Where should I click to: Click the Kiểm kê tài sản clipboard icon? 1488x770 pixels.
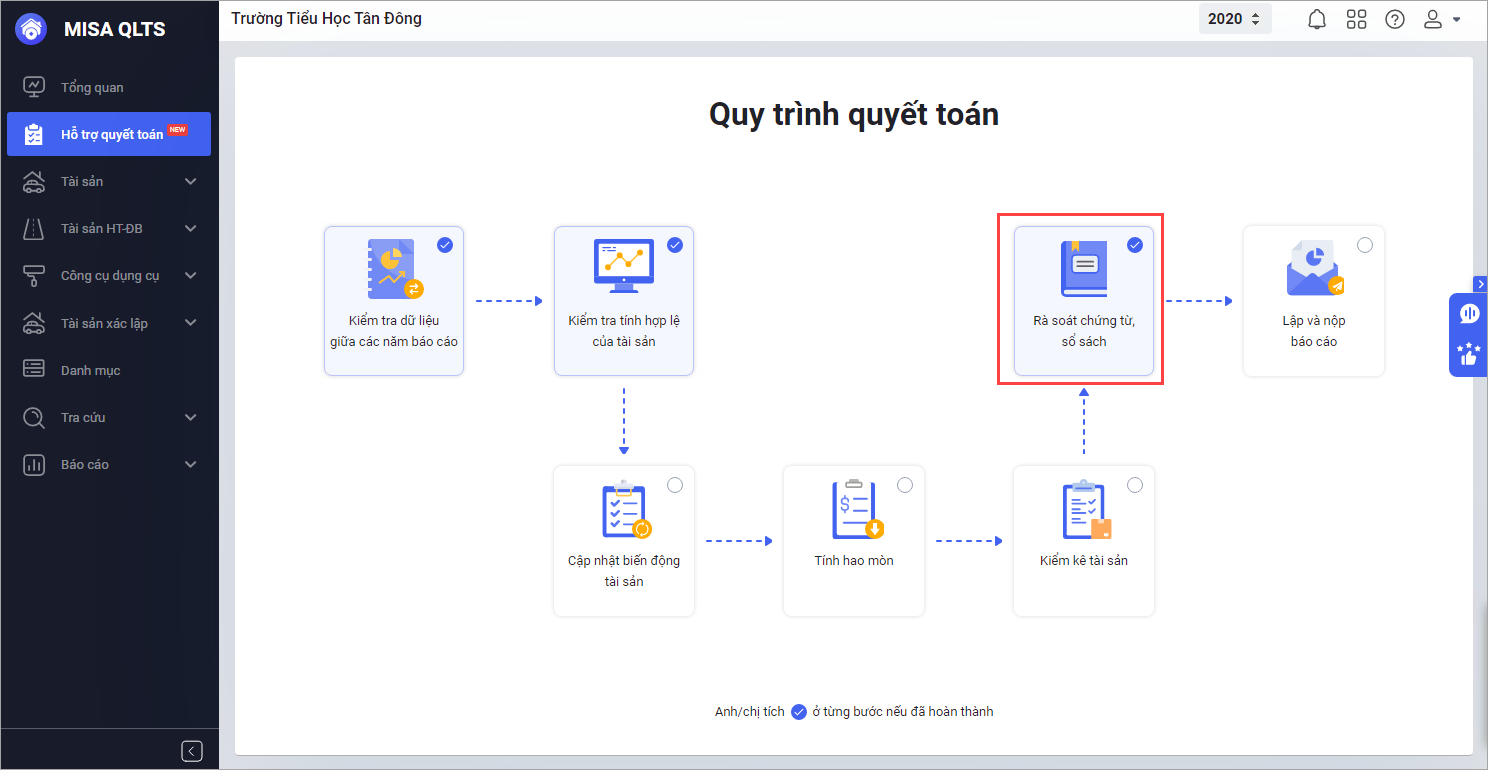pyautogui.click(x=1086, y=511)
